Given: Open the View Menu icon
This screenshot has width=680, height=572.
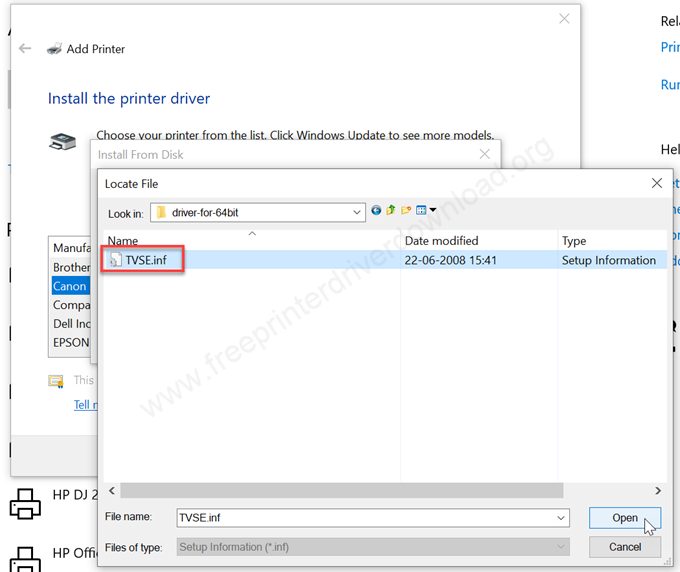Looking at the screenshot, I should coord(421,210).
